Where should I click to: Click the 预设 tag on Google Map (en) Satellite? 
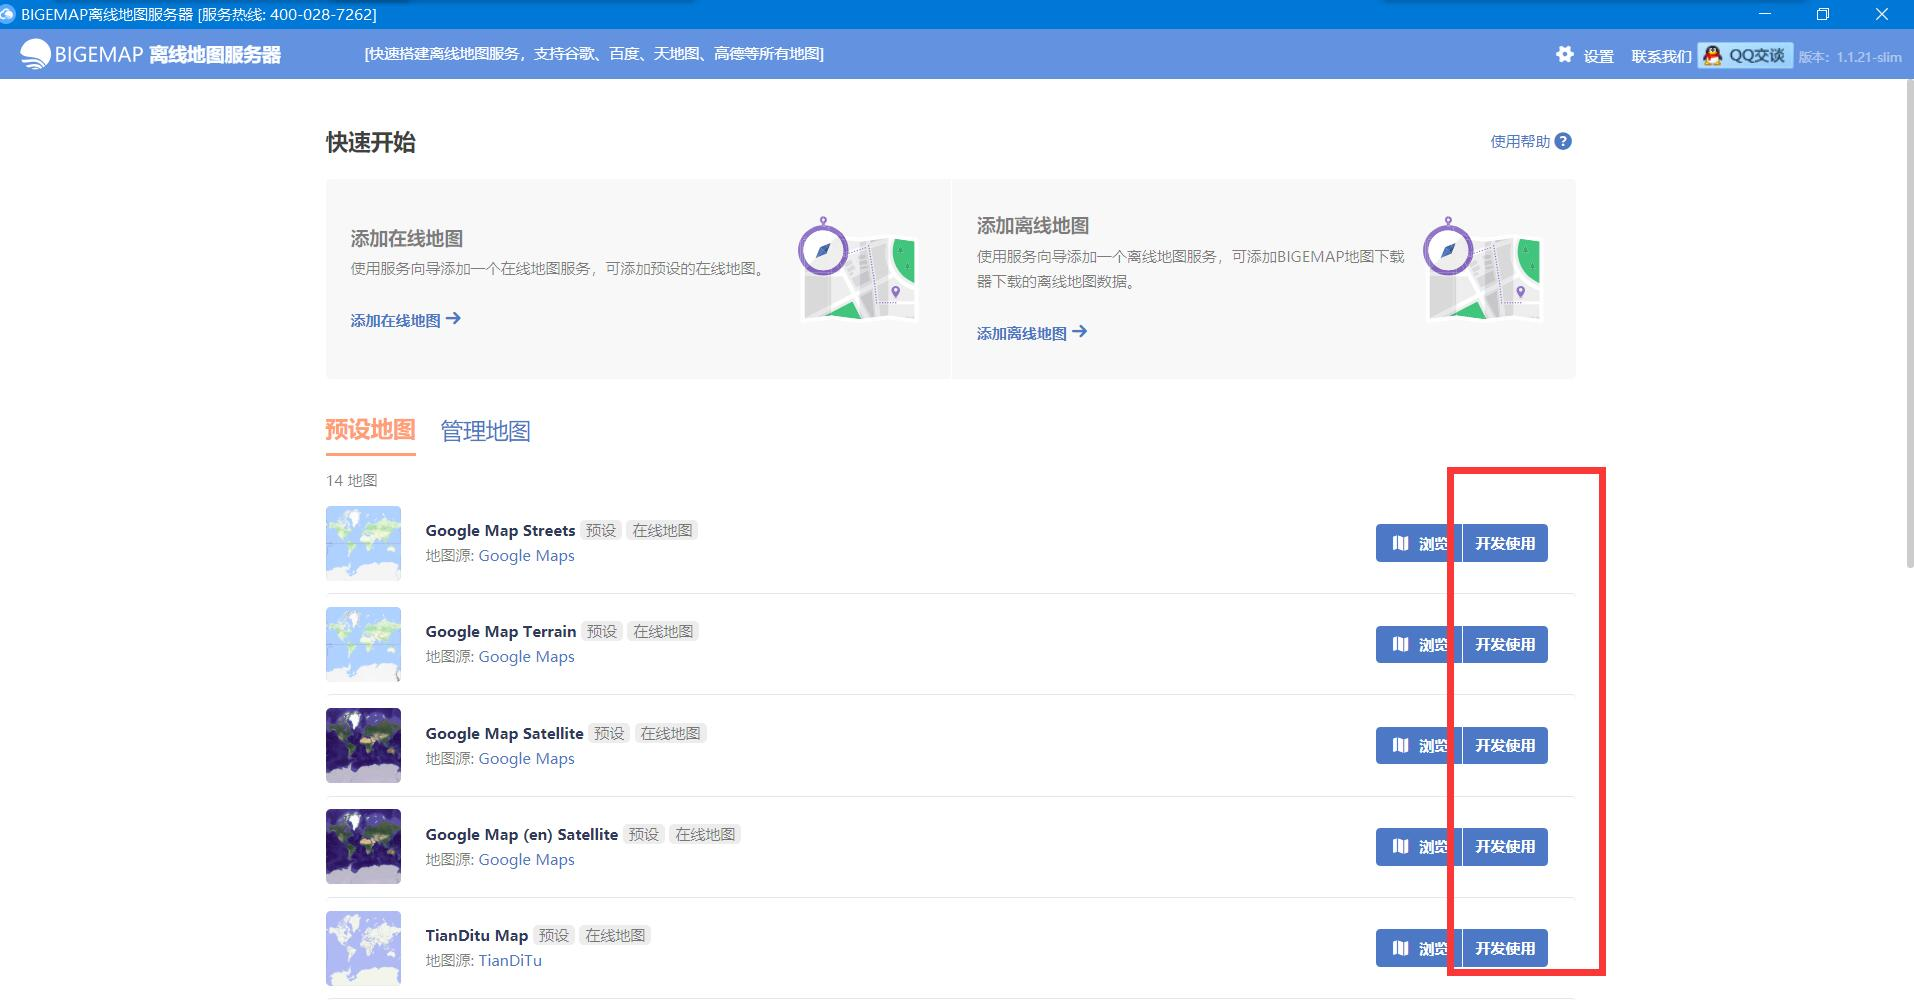click(x=643, y=833)
